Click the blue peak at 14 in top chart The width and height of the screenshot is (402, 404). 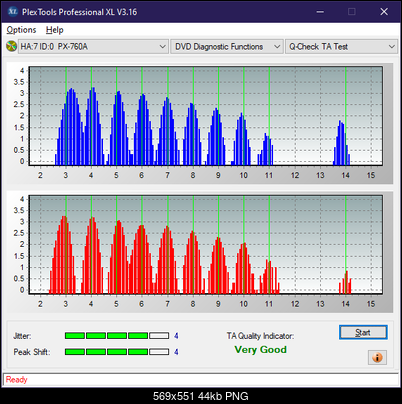[342, 143]
